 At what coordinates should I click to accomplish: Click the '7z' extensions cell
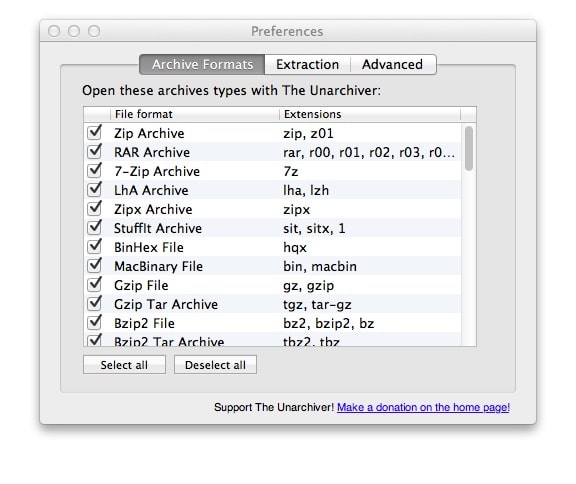click(291, 171)
